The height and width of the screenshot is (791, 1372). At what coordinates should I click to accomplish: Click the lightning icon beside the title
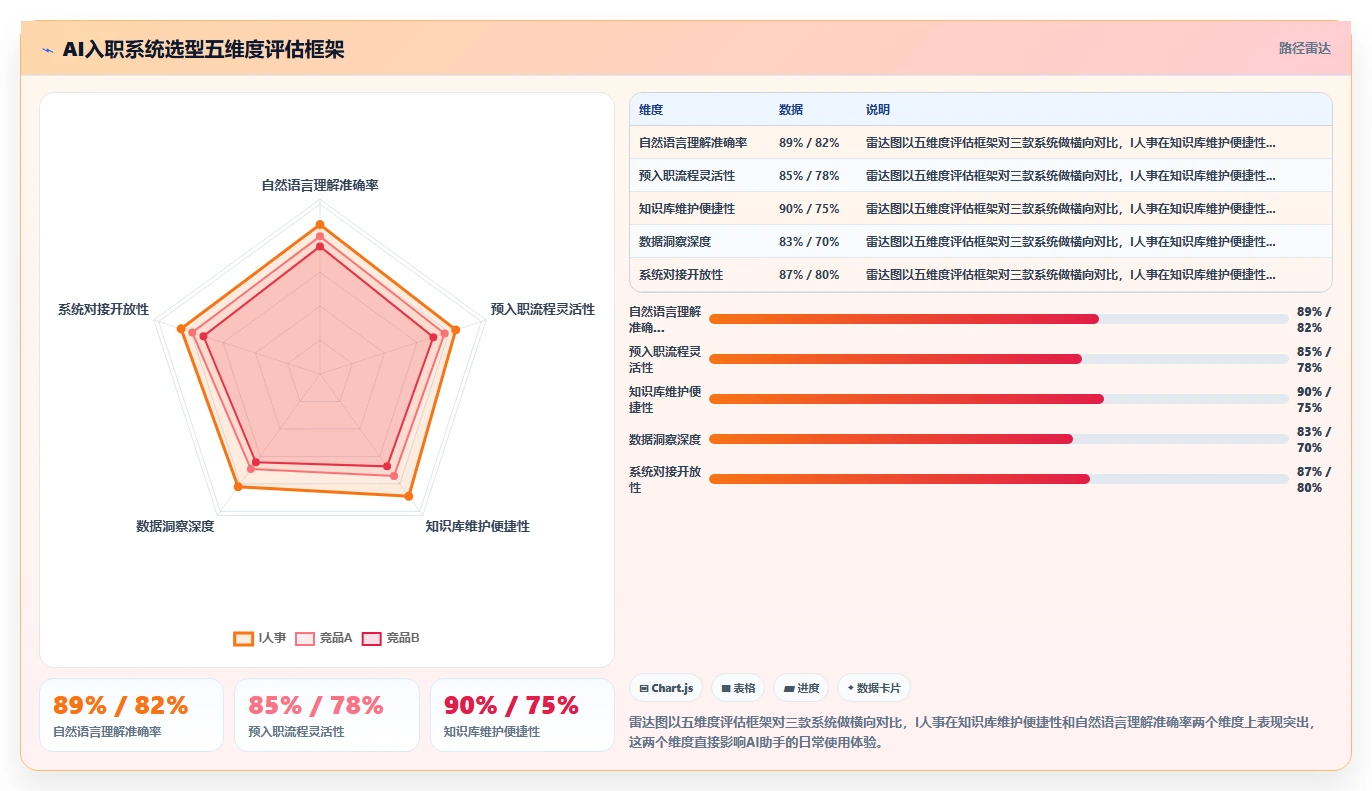[x=48, y=50]
